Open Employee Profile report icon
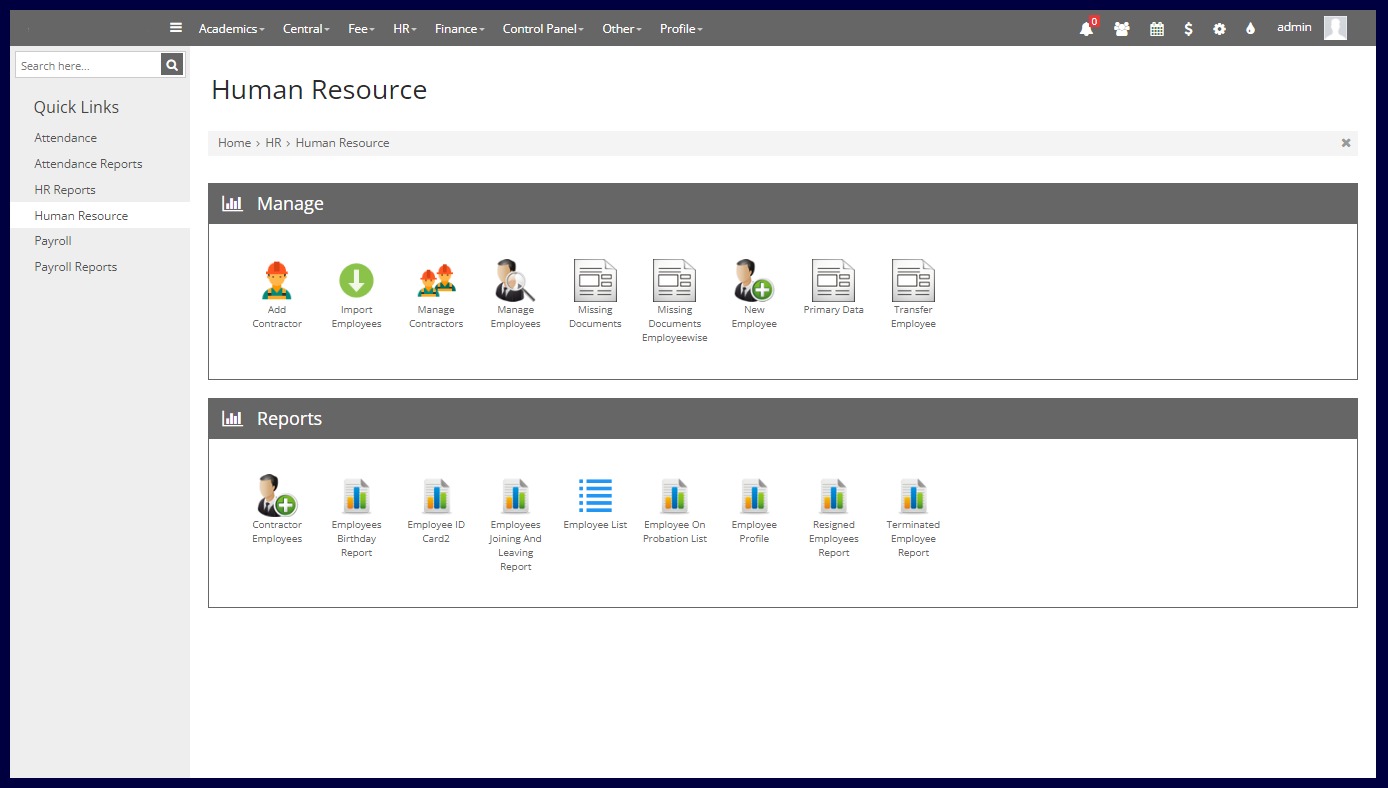The image size is (1388, 788). (x=754, y=496)
